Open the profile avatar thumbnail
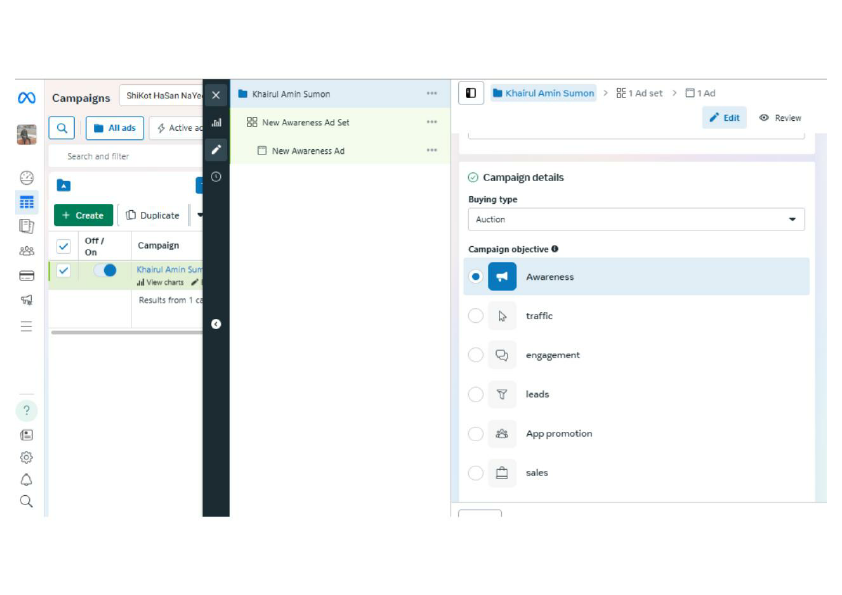Screen dimensions: 842x595 click(27, 134)
